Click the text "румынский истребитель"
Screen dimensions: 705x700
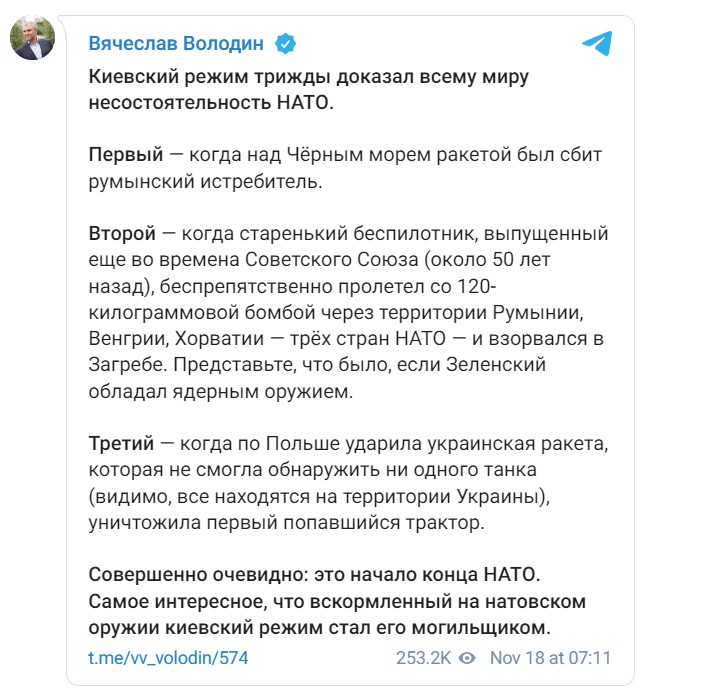click(x=215, y=182)
